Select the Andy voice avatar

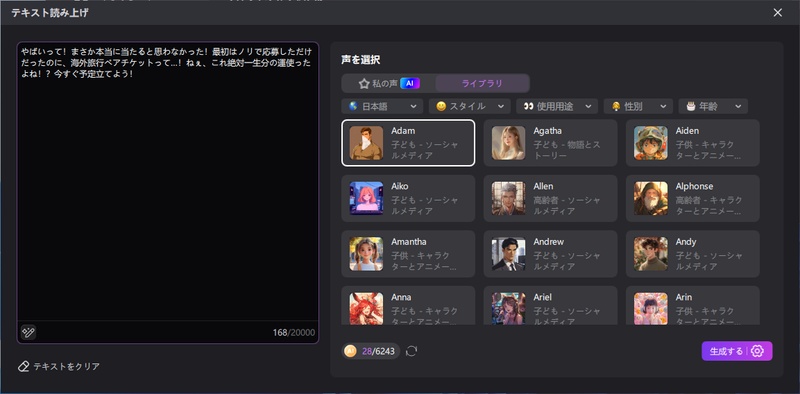651,254
